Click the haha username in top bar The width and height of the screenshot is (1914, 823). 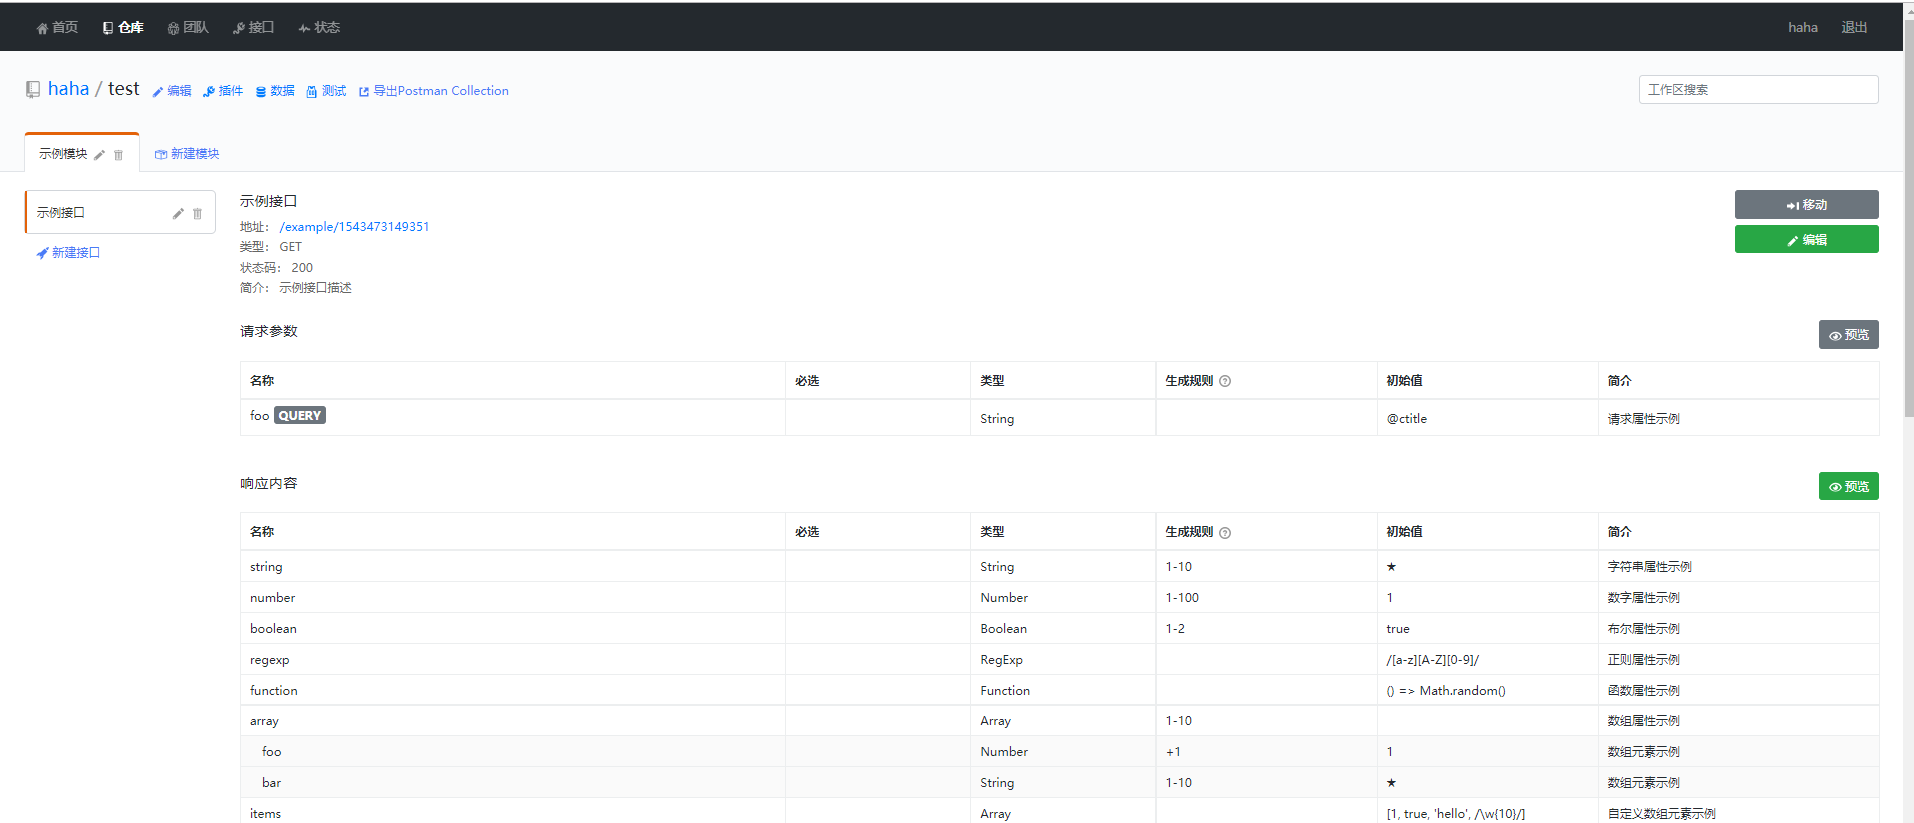tap(1803, 27)
